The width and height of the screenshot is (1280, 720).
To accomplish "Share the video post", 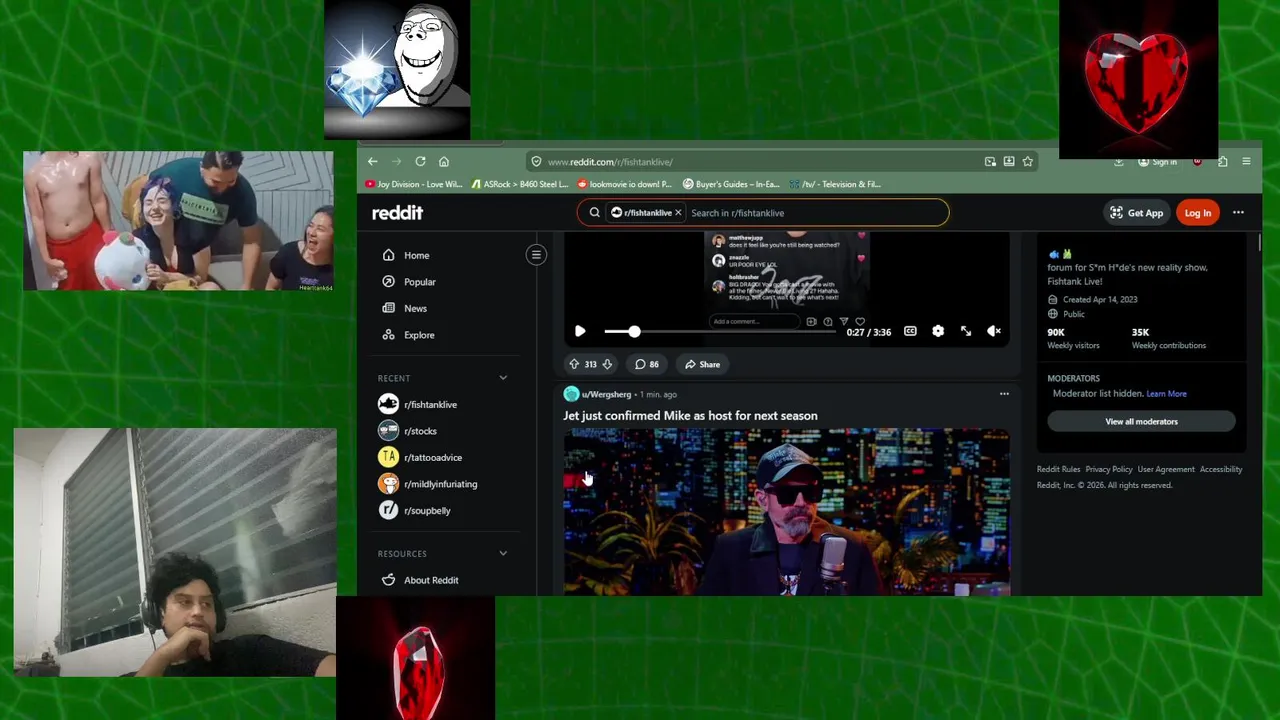I will click(702, 364).
